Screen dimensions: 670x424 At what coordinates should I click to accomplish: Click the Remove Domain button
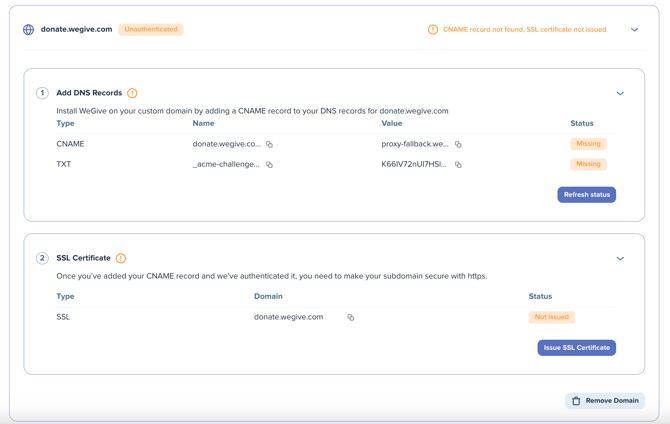pos(605,400)
